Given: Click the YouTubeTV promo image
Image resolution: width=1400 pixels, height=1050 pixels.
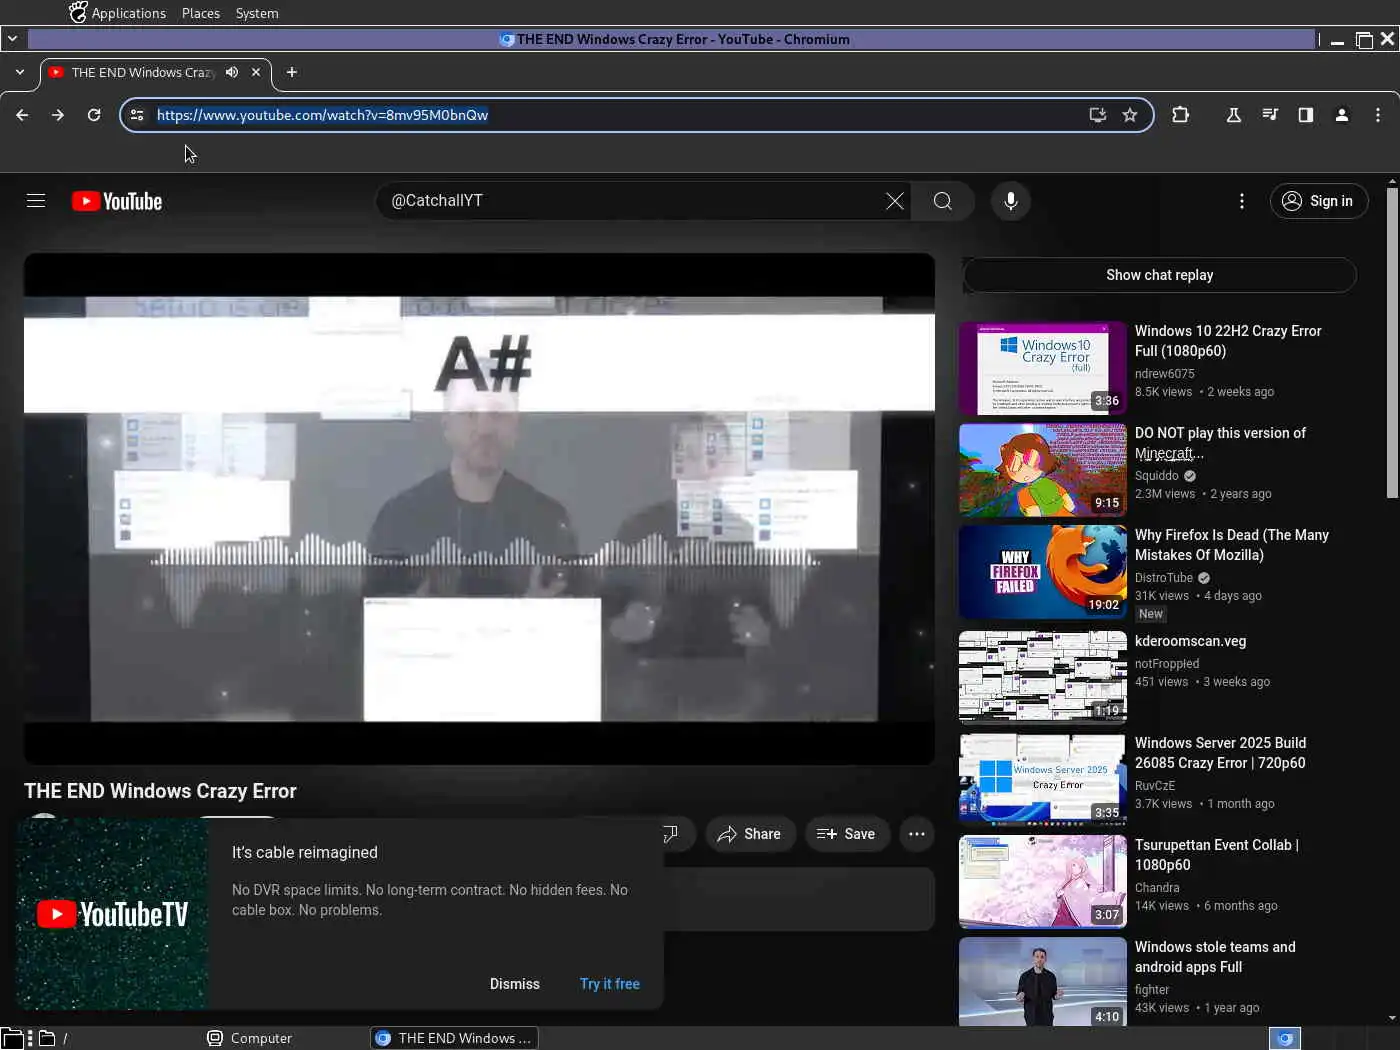Looking at the screenshot, I should coord(112,914).
